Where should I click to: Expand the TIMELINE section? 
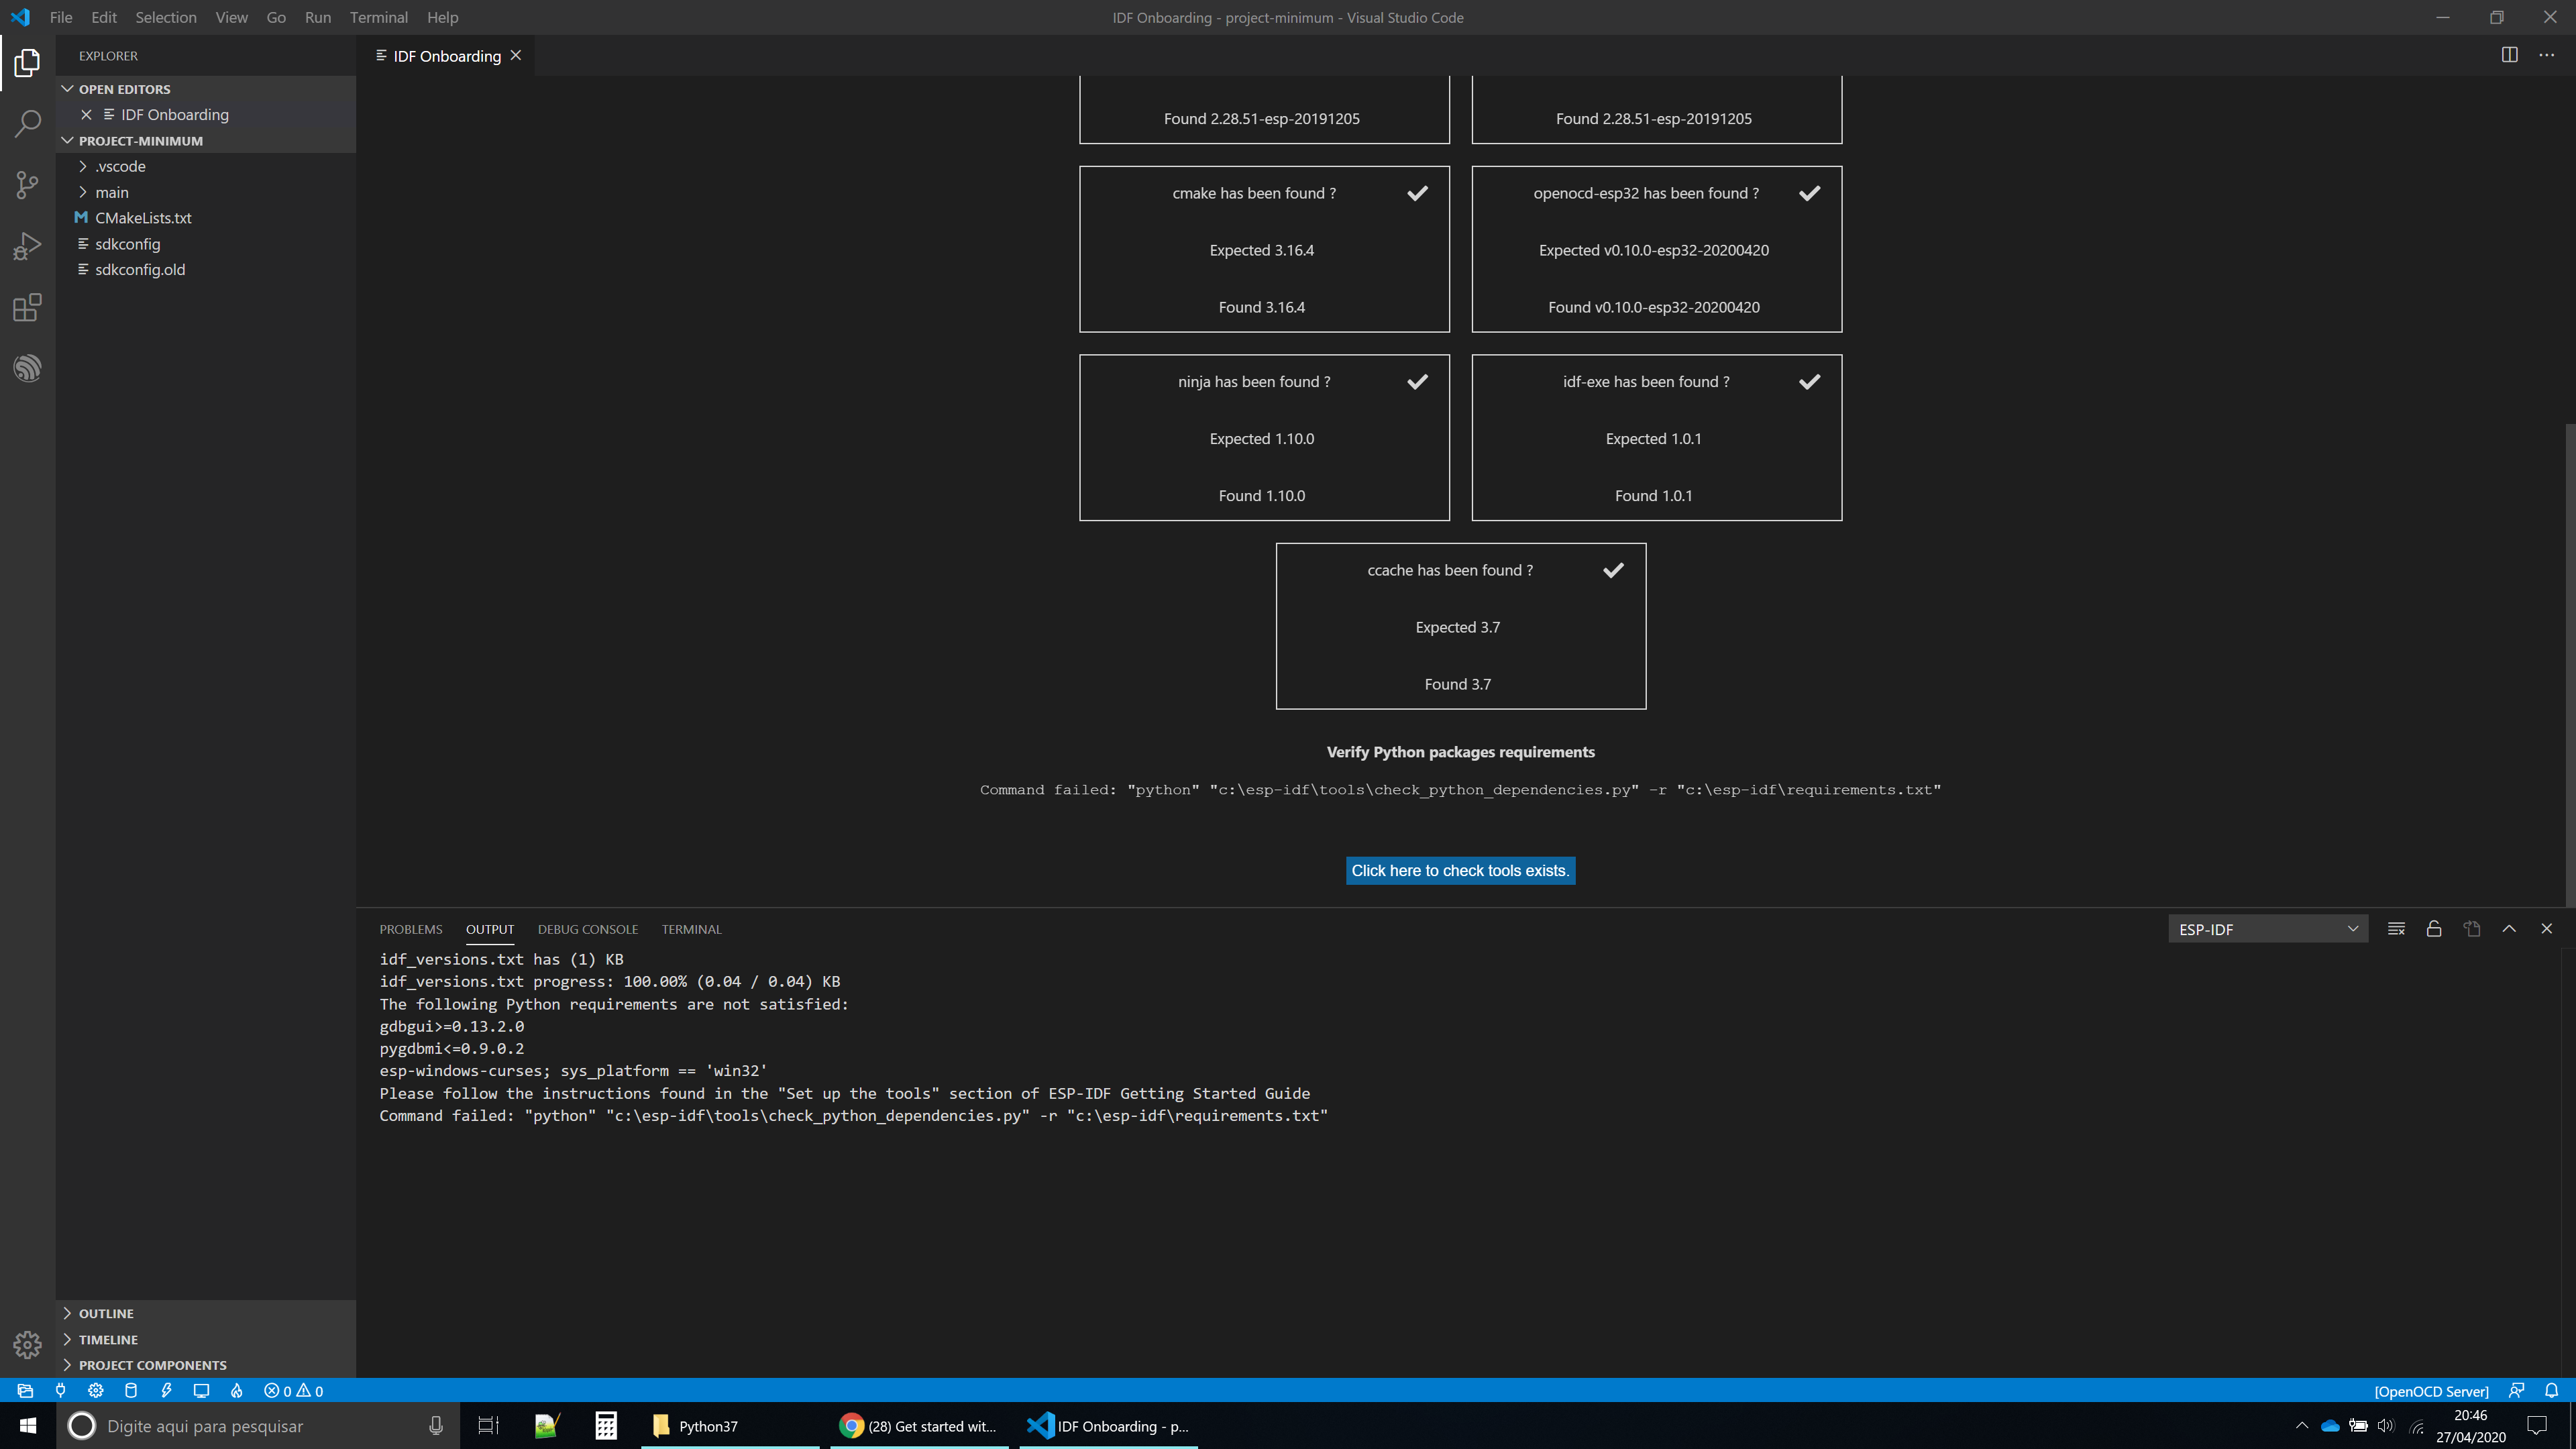point(206,1339)
